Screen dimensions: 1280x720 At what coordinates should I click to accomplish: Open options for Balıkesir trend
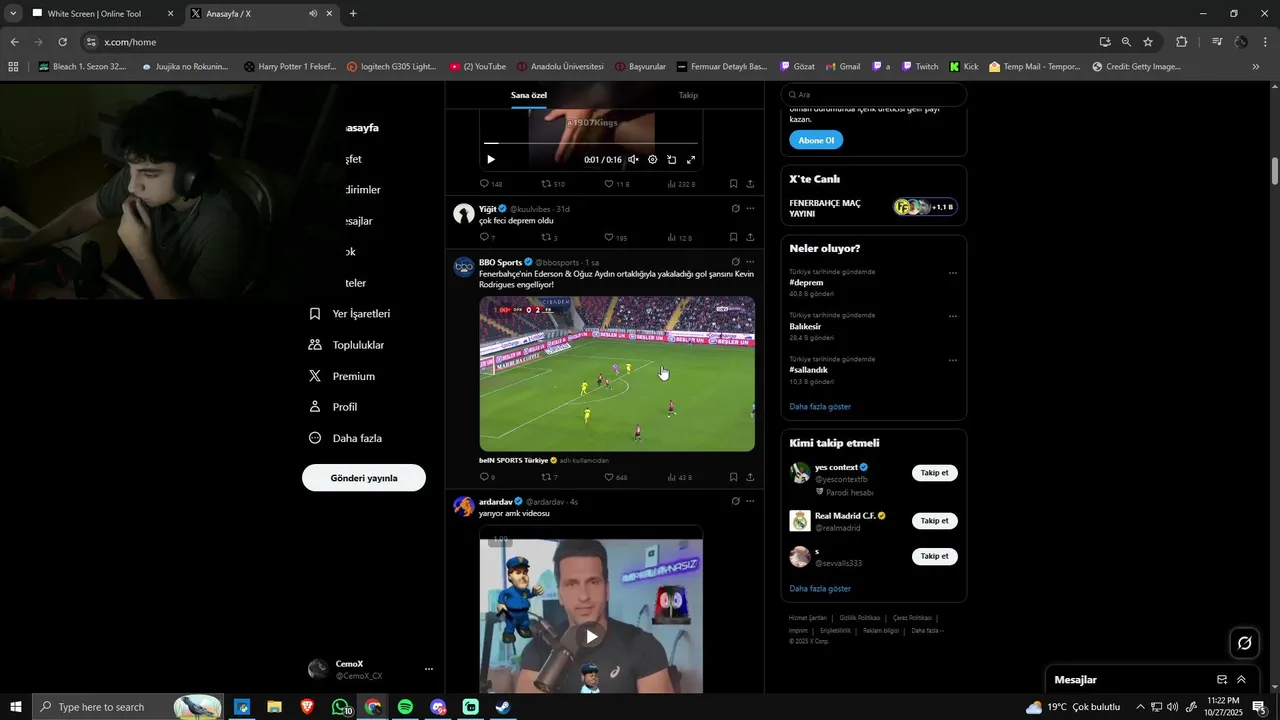[x=952, y=316]
